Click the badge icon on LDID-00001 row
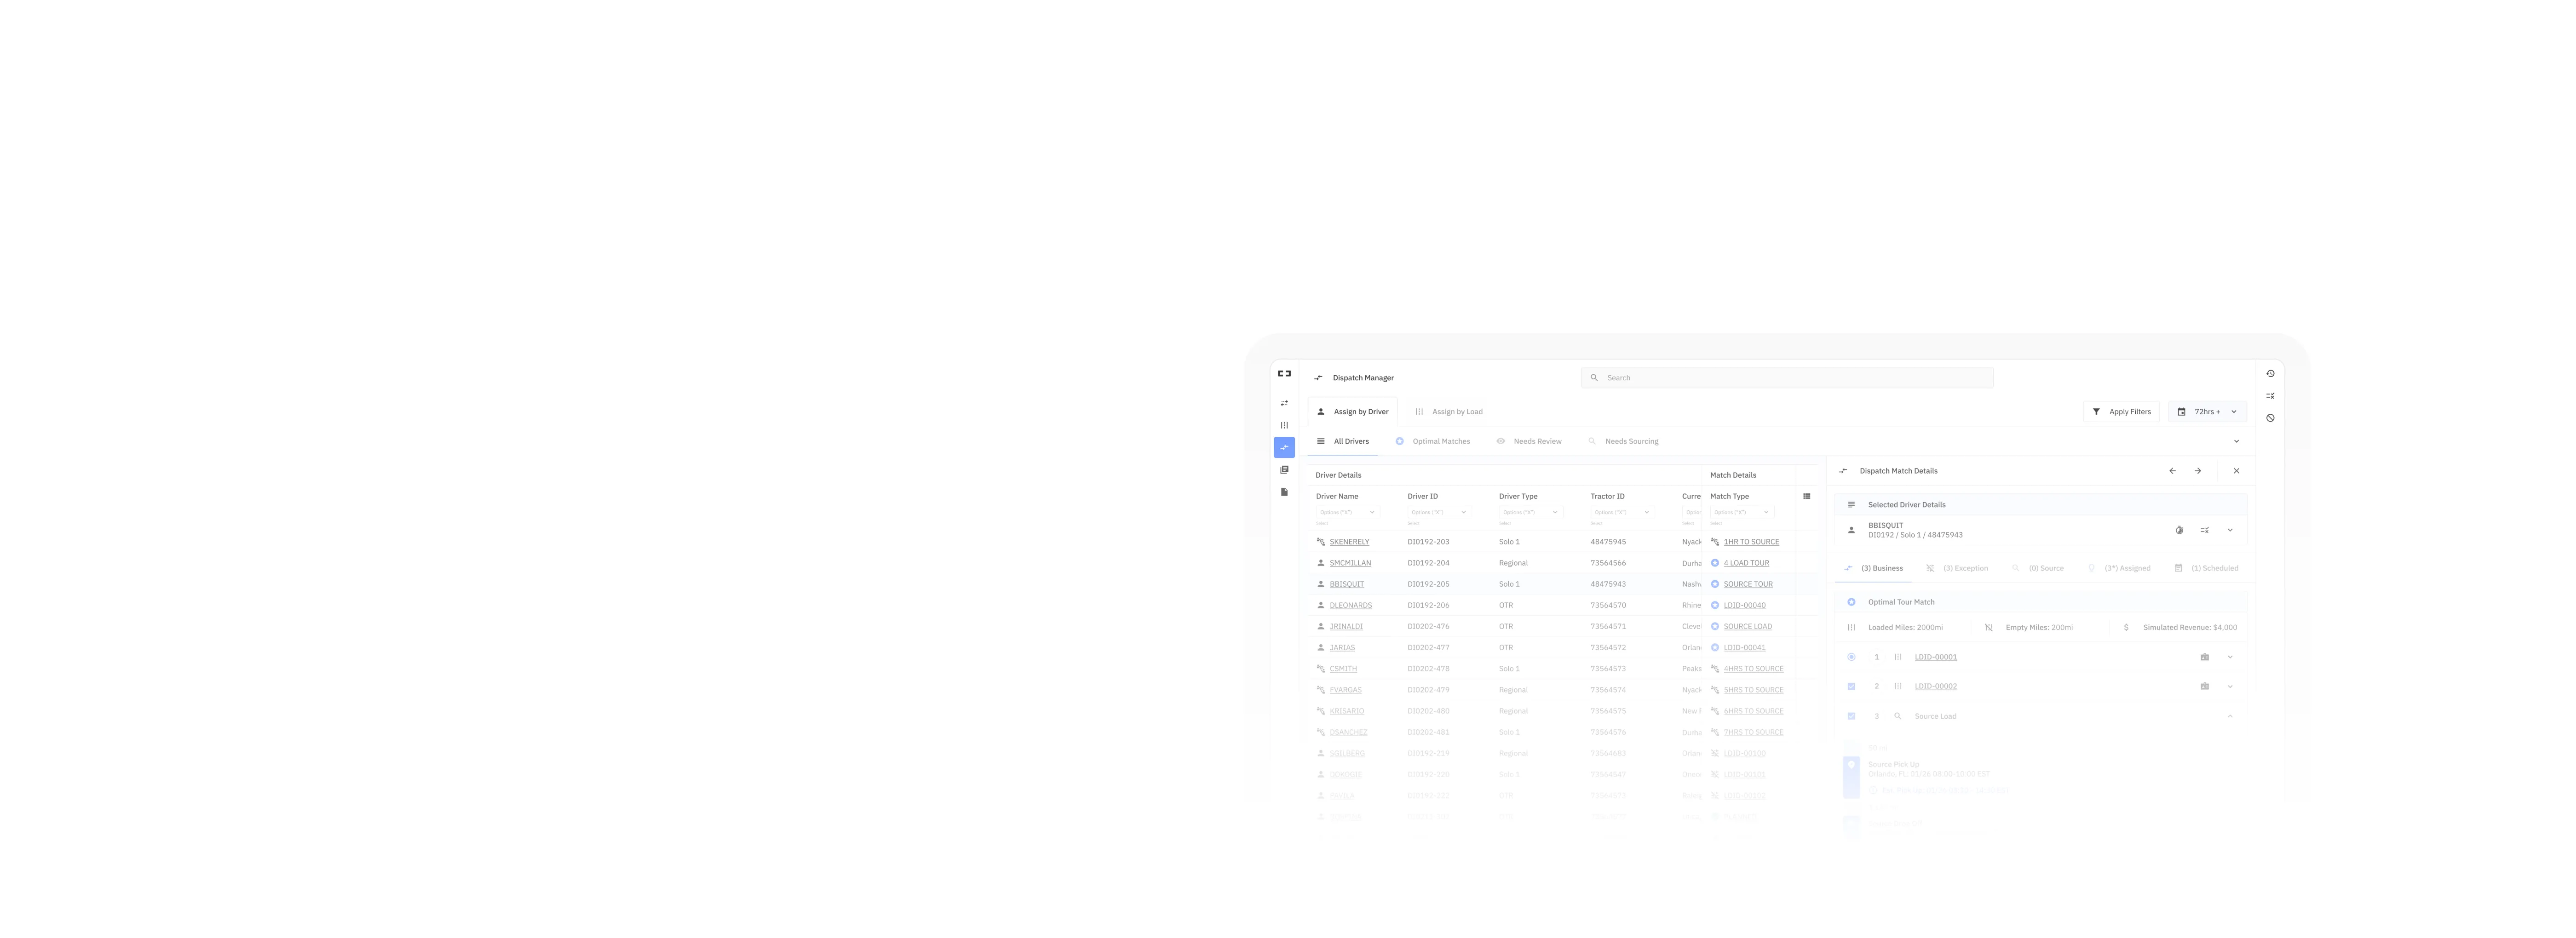Screen dimensions: 2576x938 (2204, 657)
